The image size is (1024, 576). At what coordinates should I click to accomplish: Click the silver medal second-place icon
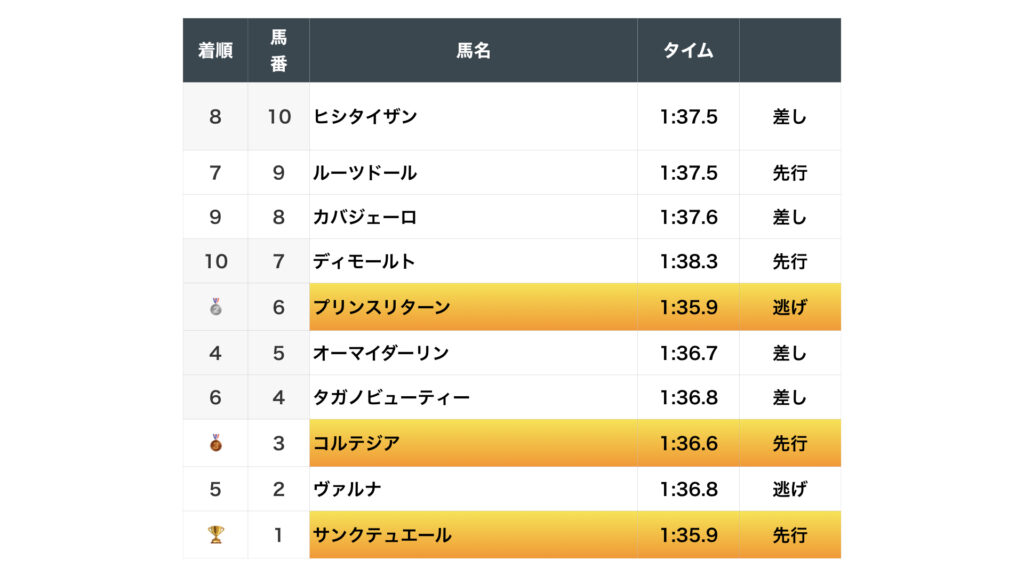tap(215, 307)
